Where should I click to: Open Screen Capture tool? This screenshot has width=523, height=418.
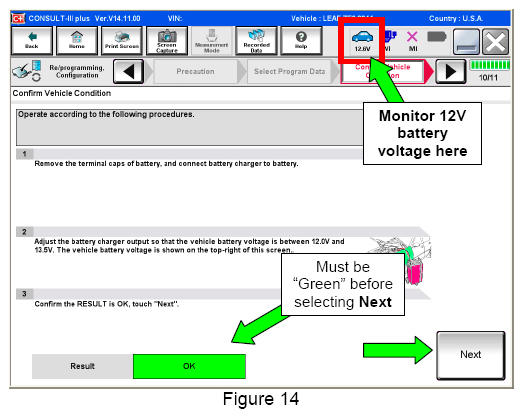tap(167, 41)
